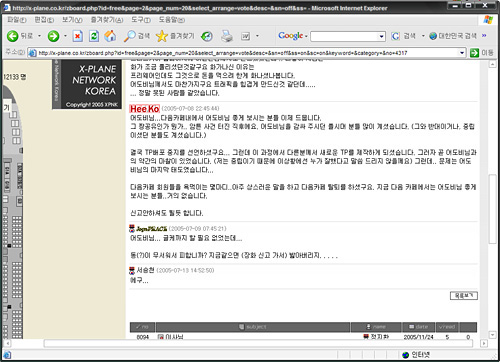This screenshot has width=500, height=362.
Task: Click the Edit with Word icon
Action: pos(245,36)
